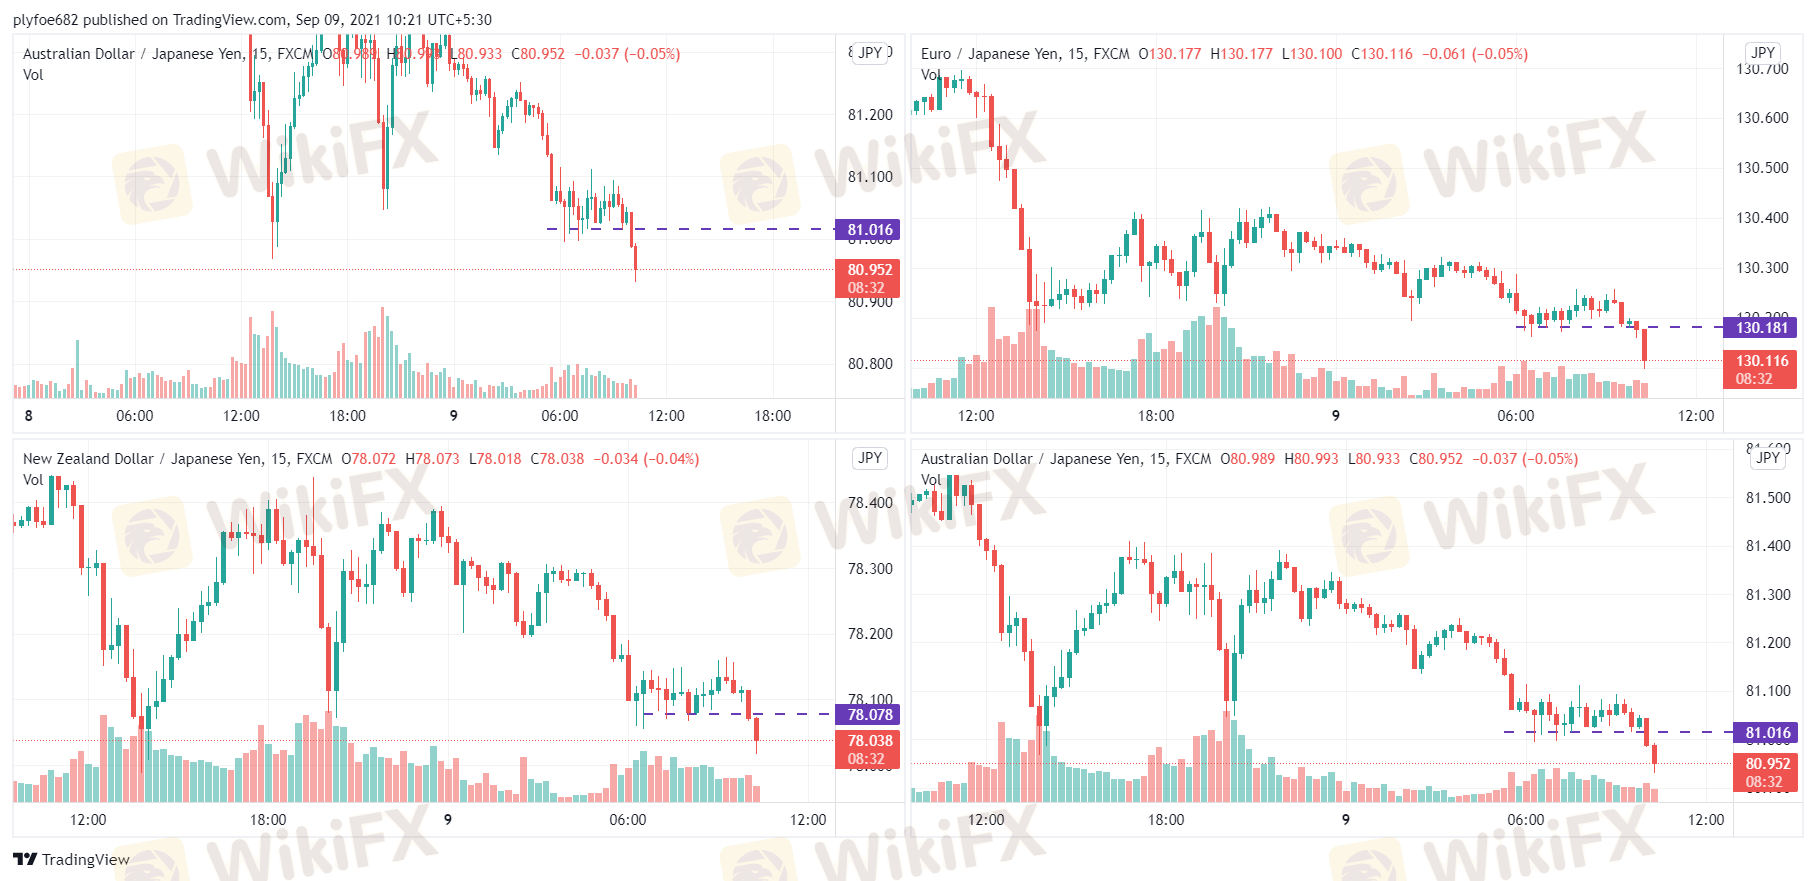1816x881 pixels.
Task: Click the 78.300 price axis label
Action: click(870, 568)
